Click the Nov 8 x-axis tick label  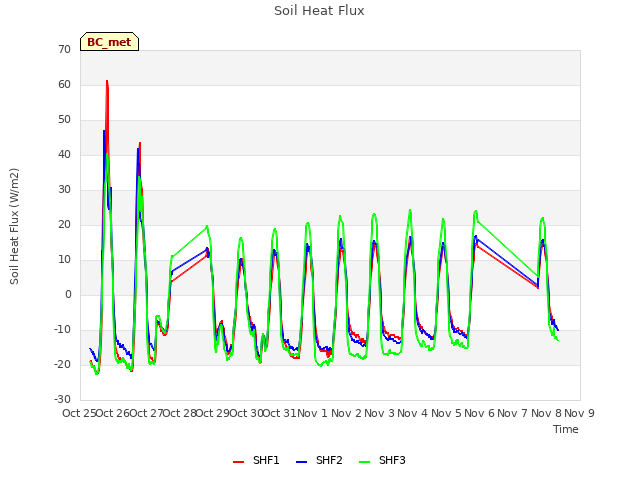coord(546,413)
